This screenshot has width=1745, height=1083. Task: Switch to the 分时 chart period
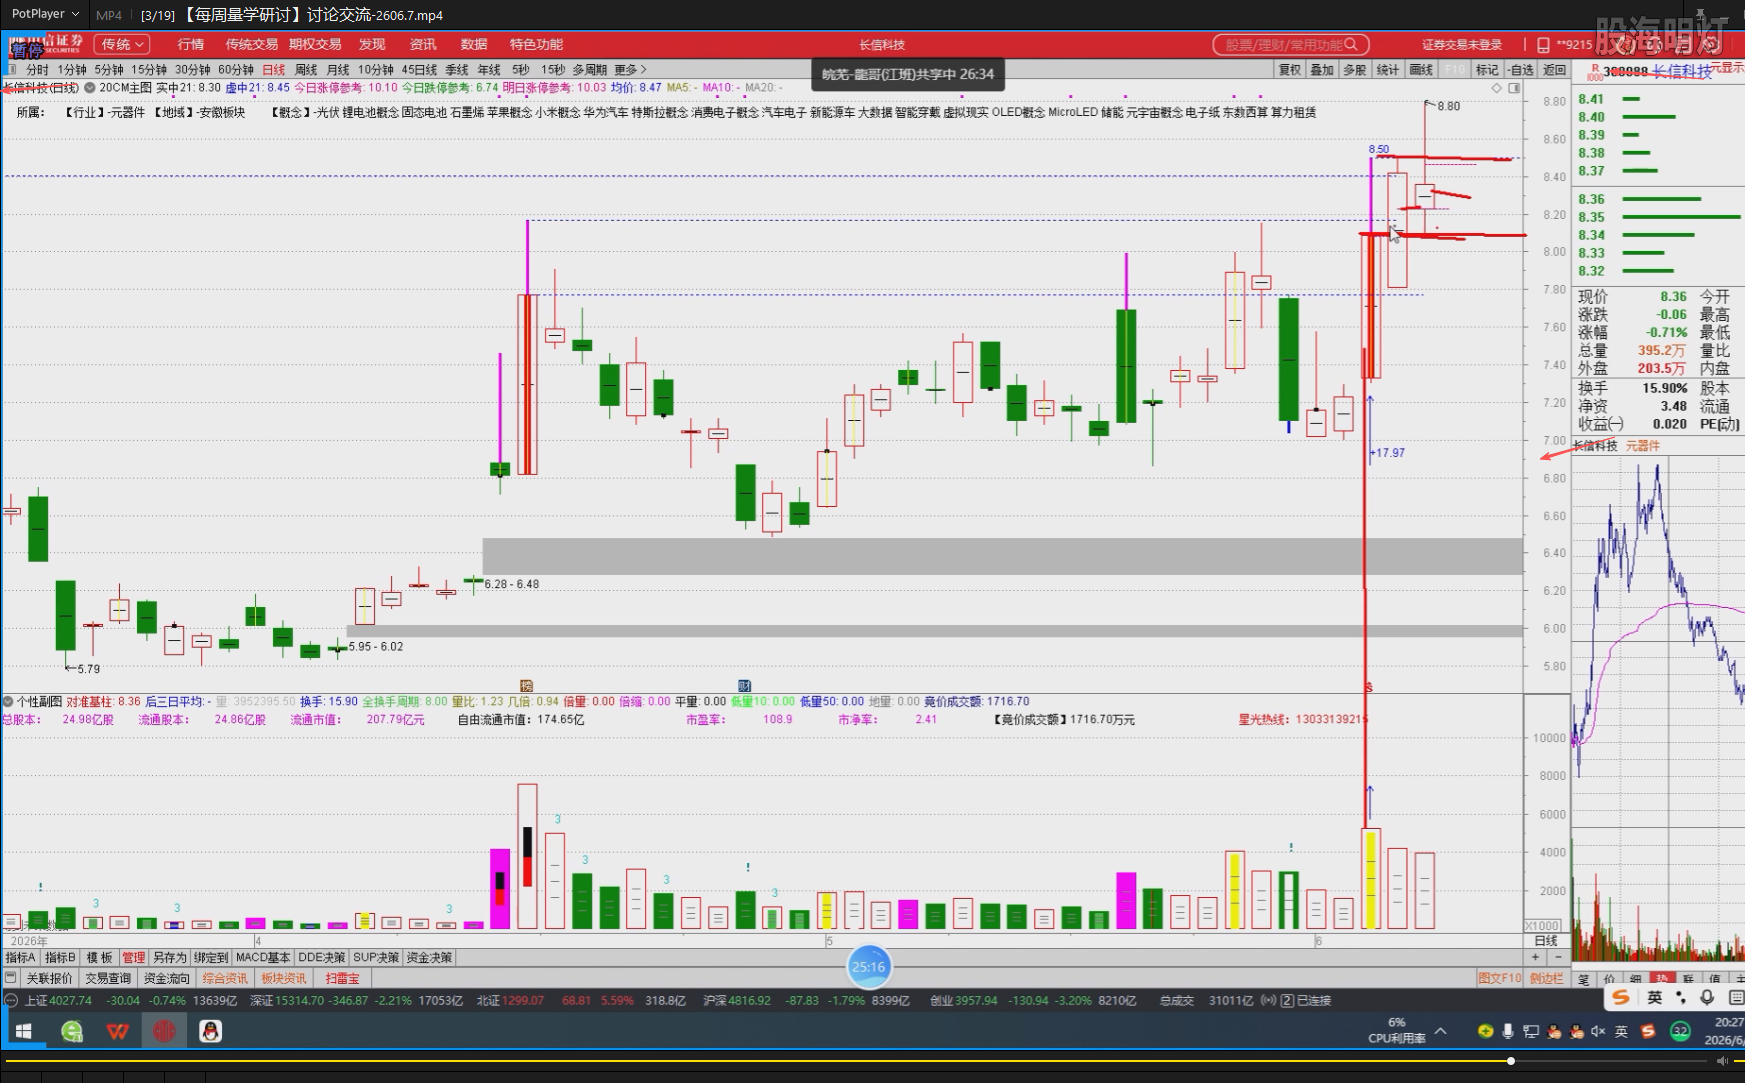(37, 70)
